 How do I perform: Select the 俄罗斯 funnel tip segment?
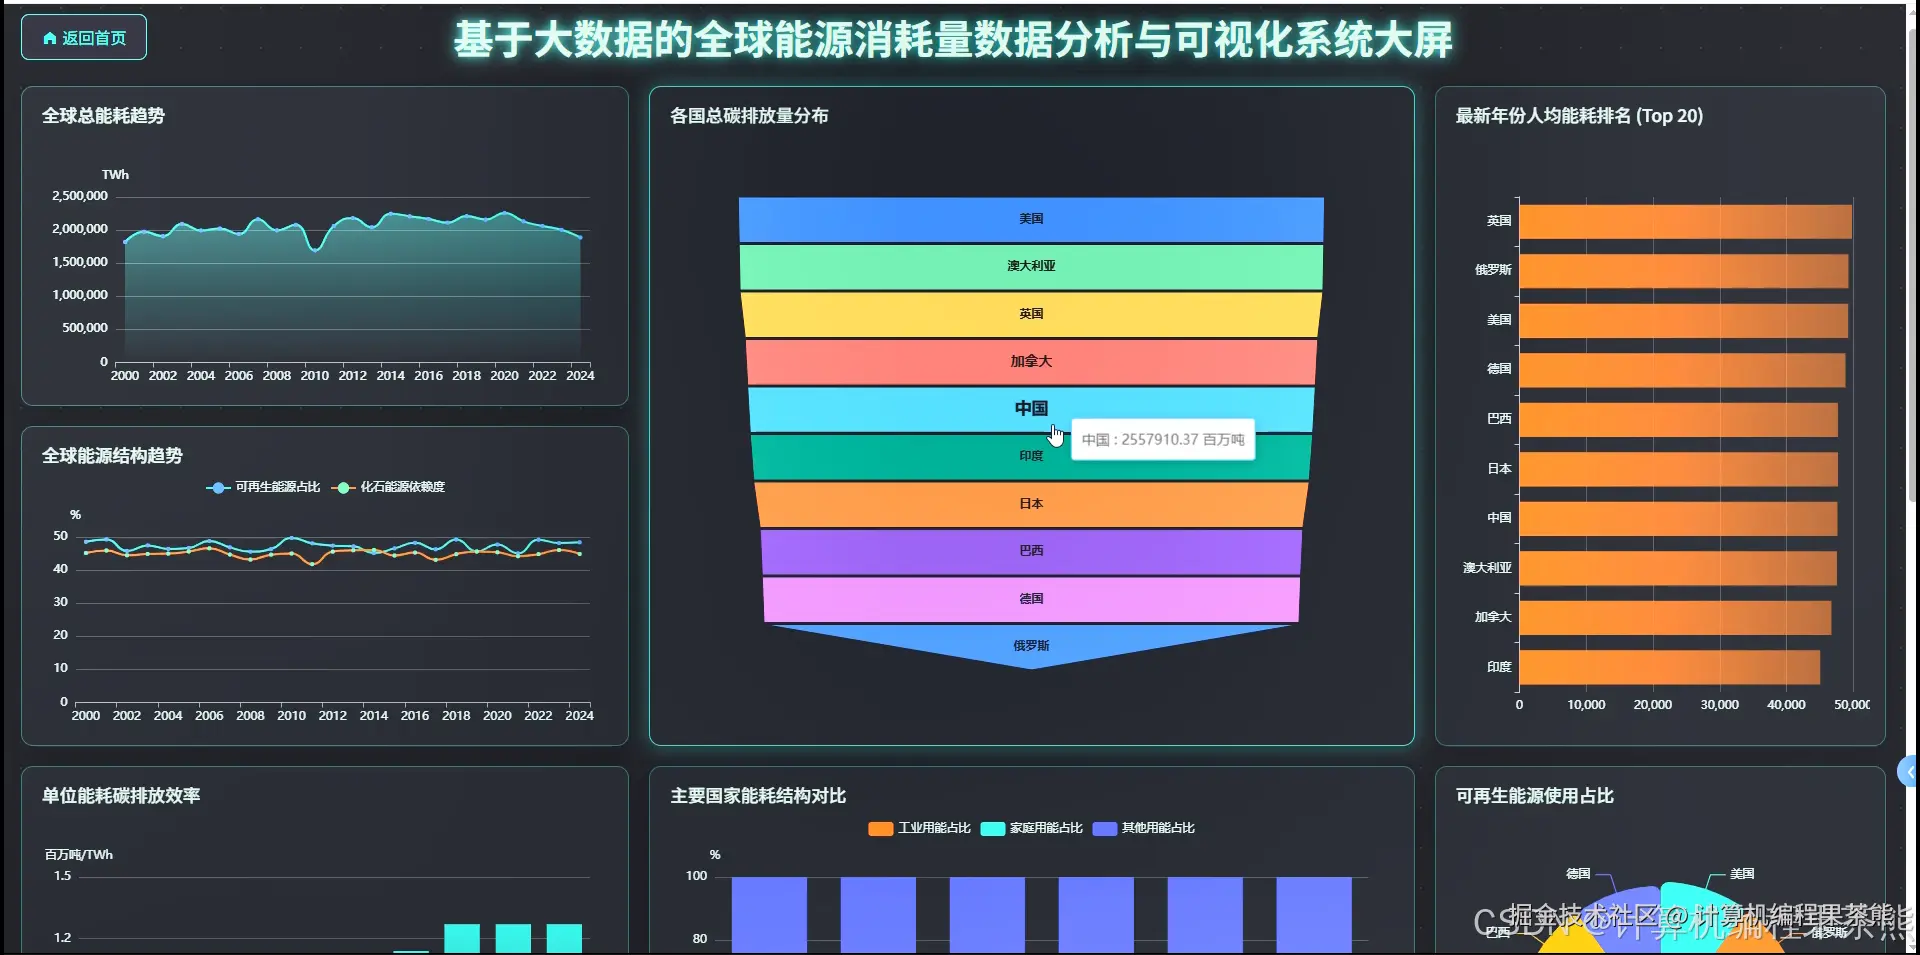click(x=1031, y=645)
